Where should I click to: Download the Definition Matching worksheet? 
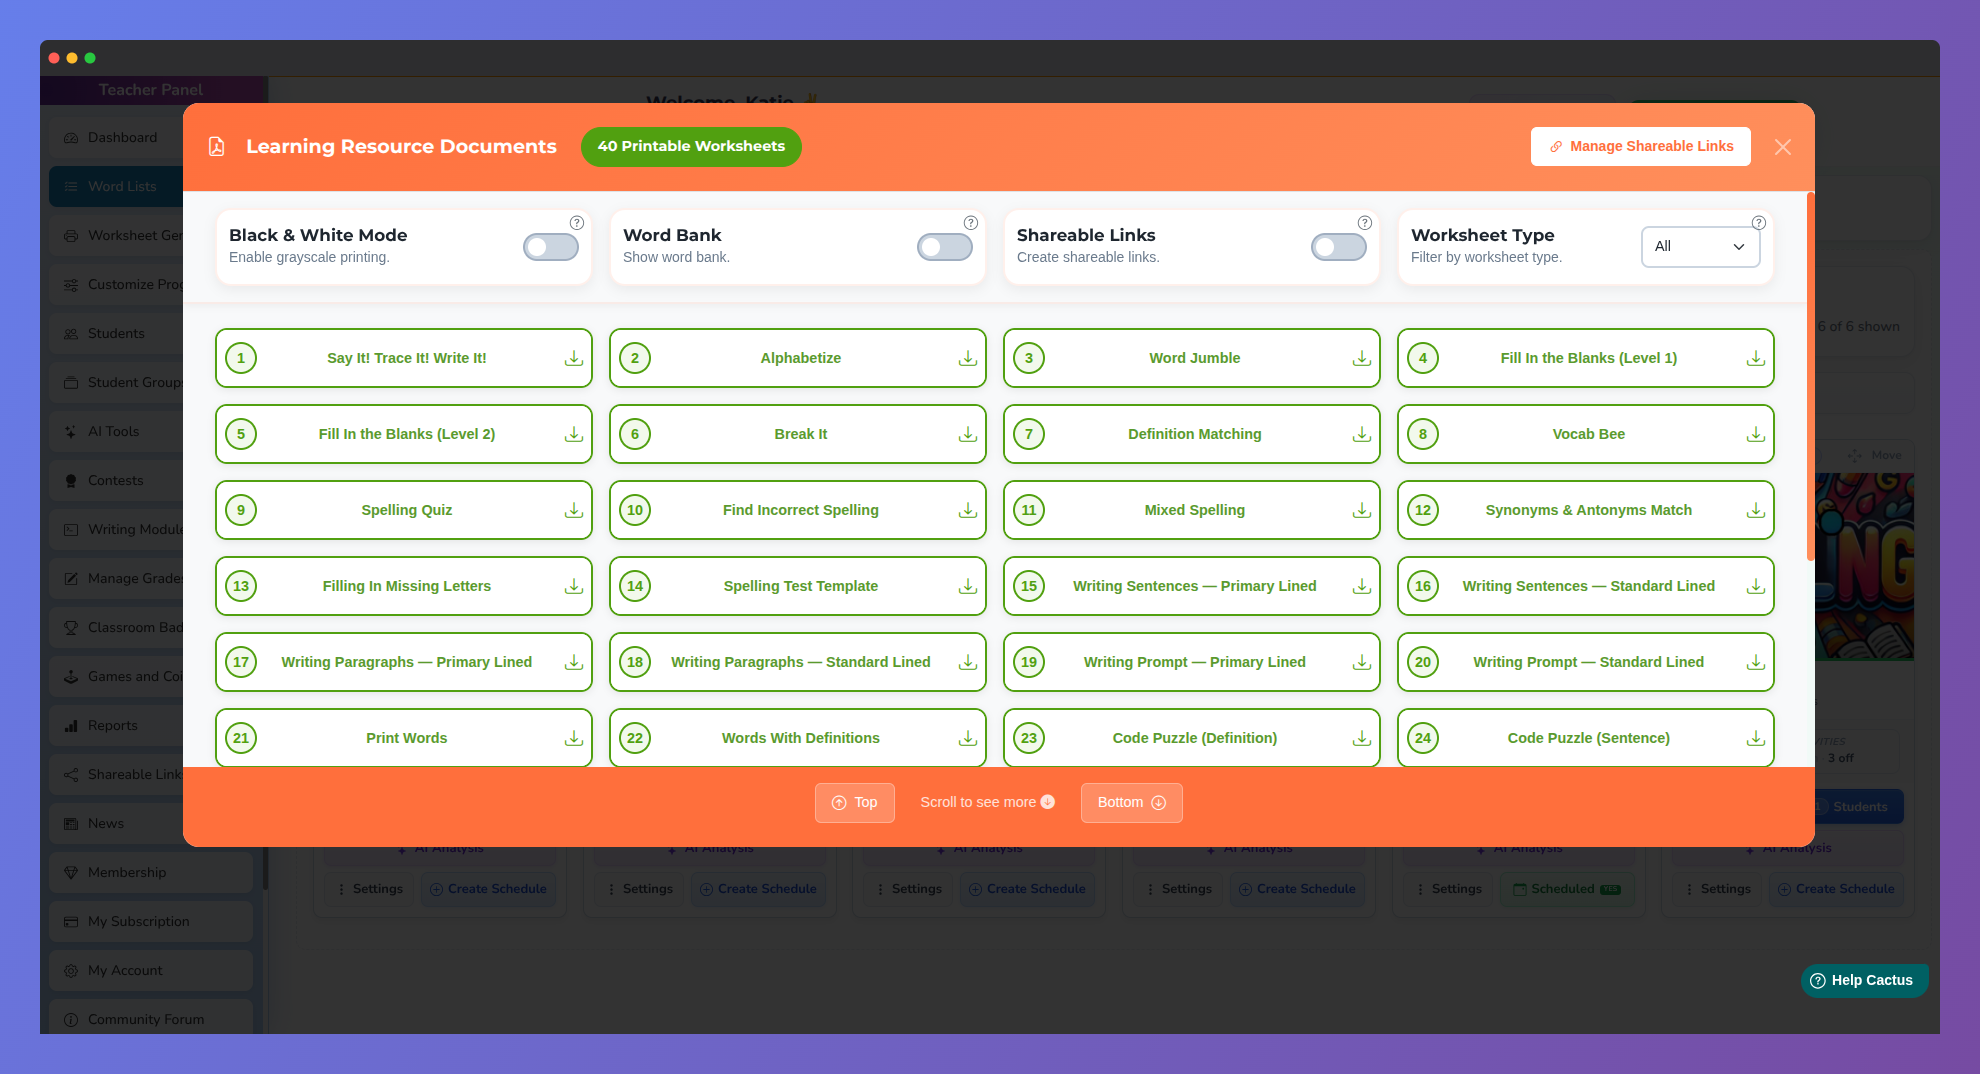pos(1362,434)
